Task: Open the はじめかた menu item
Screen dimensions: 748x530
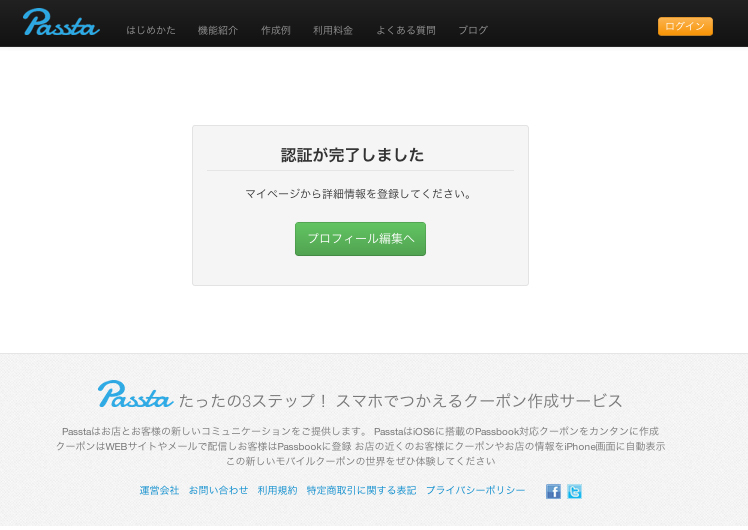Action: 151,30
